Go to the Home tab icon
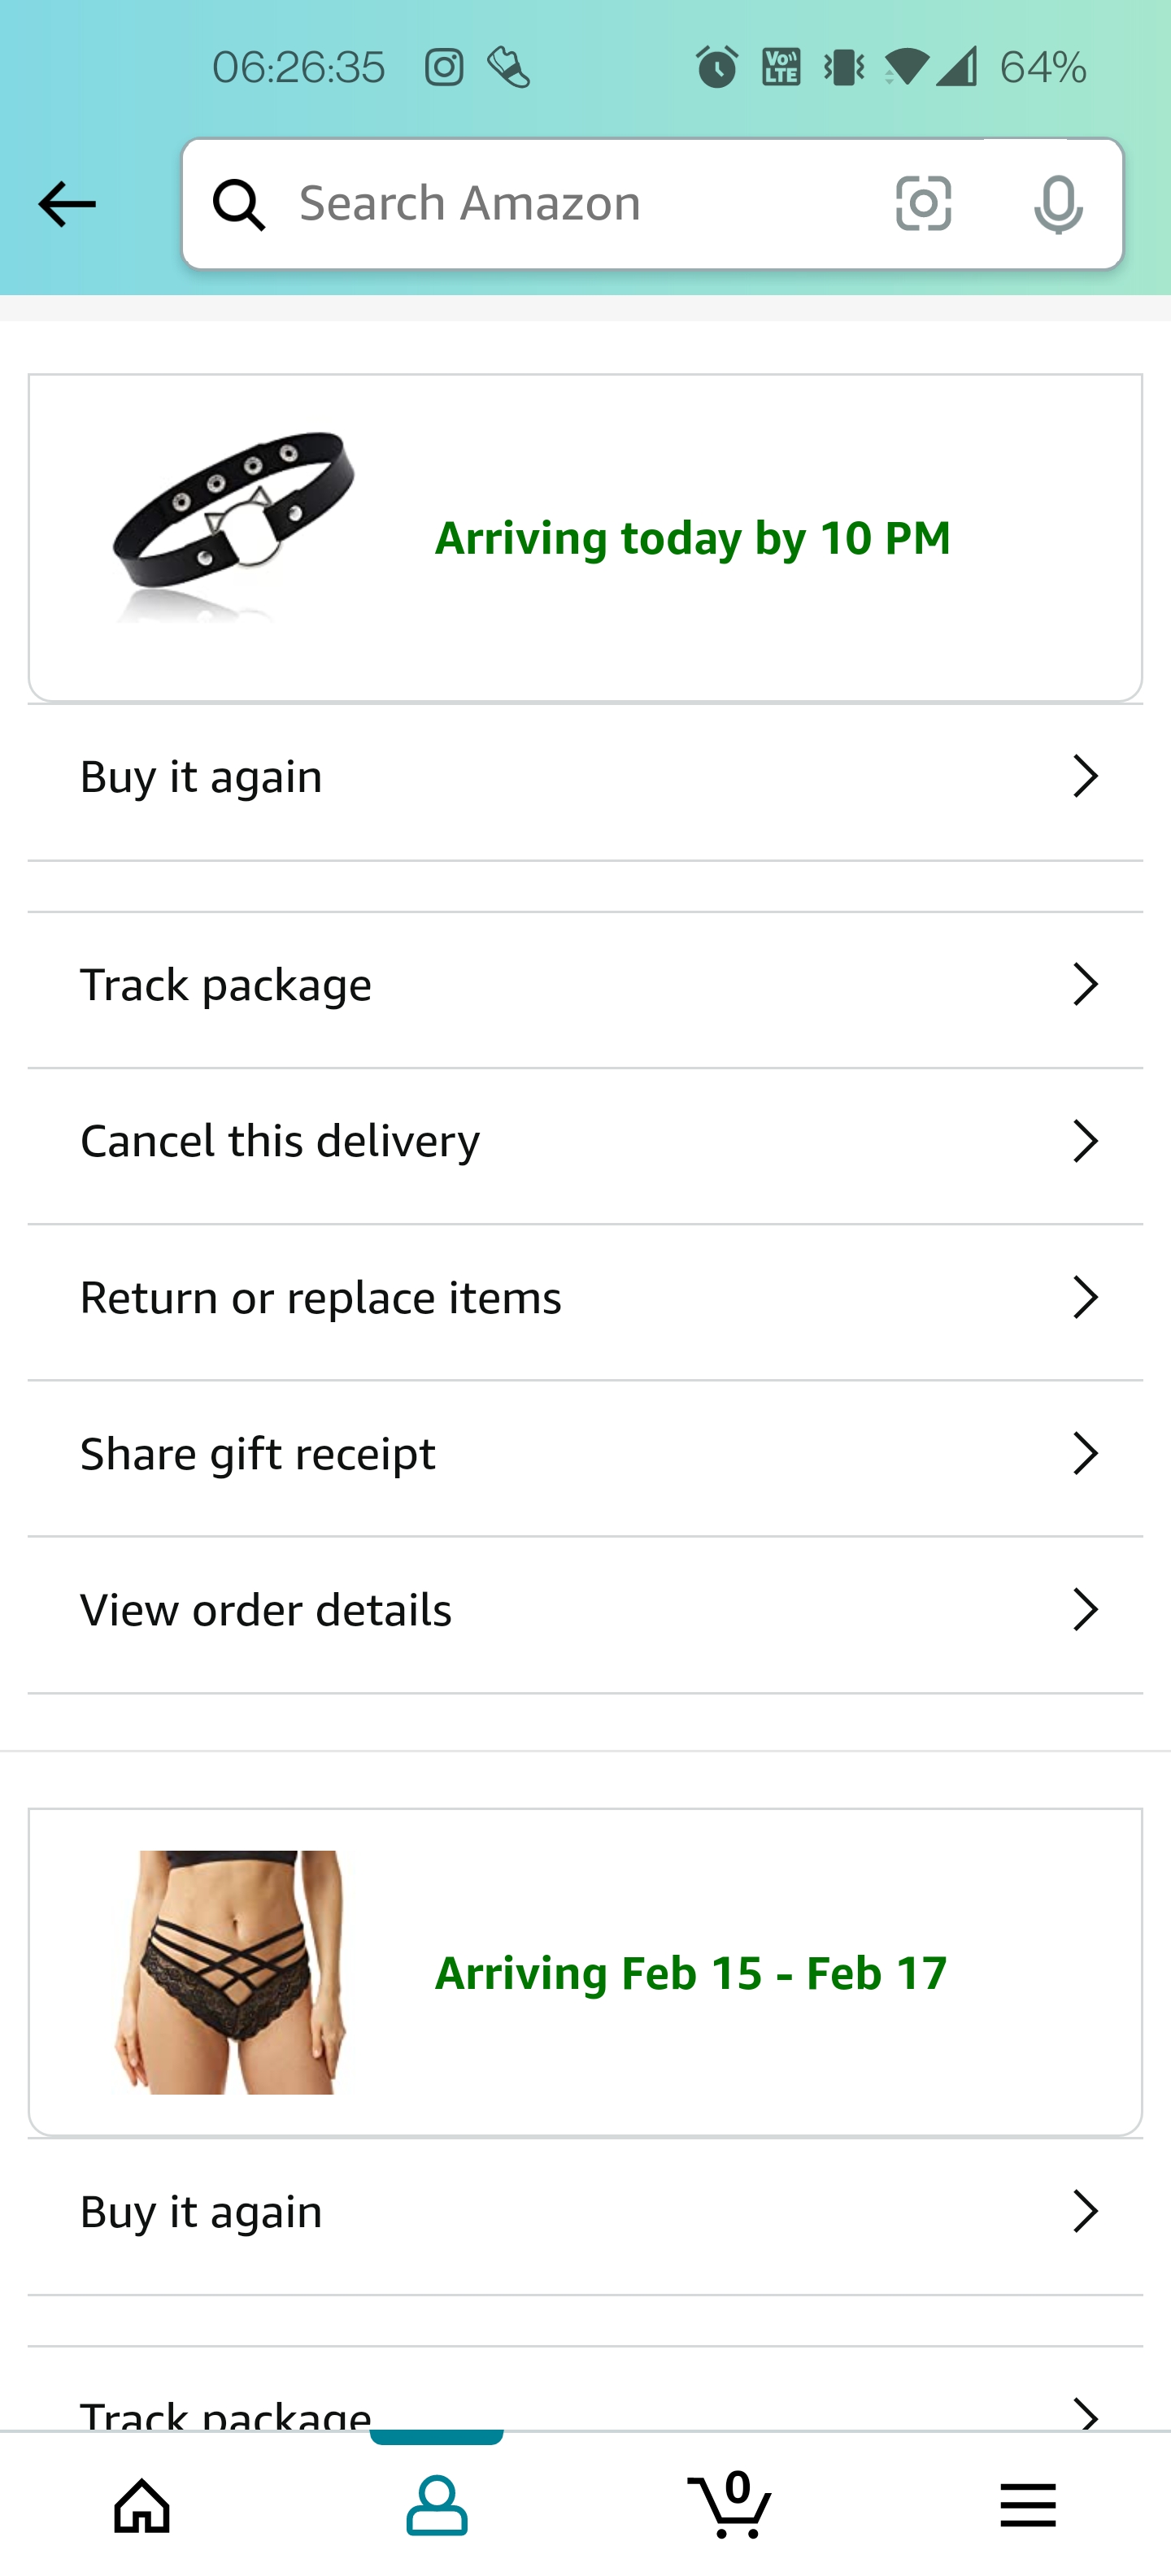This screenshot has width=1171, height=2576. coord(142,2505)
